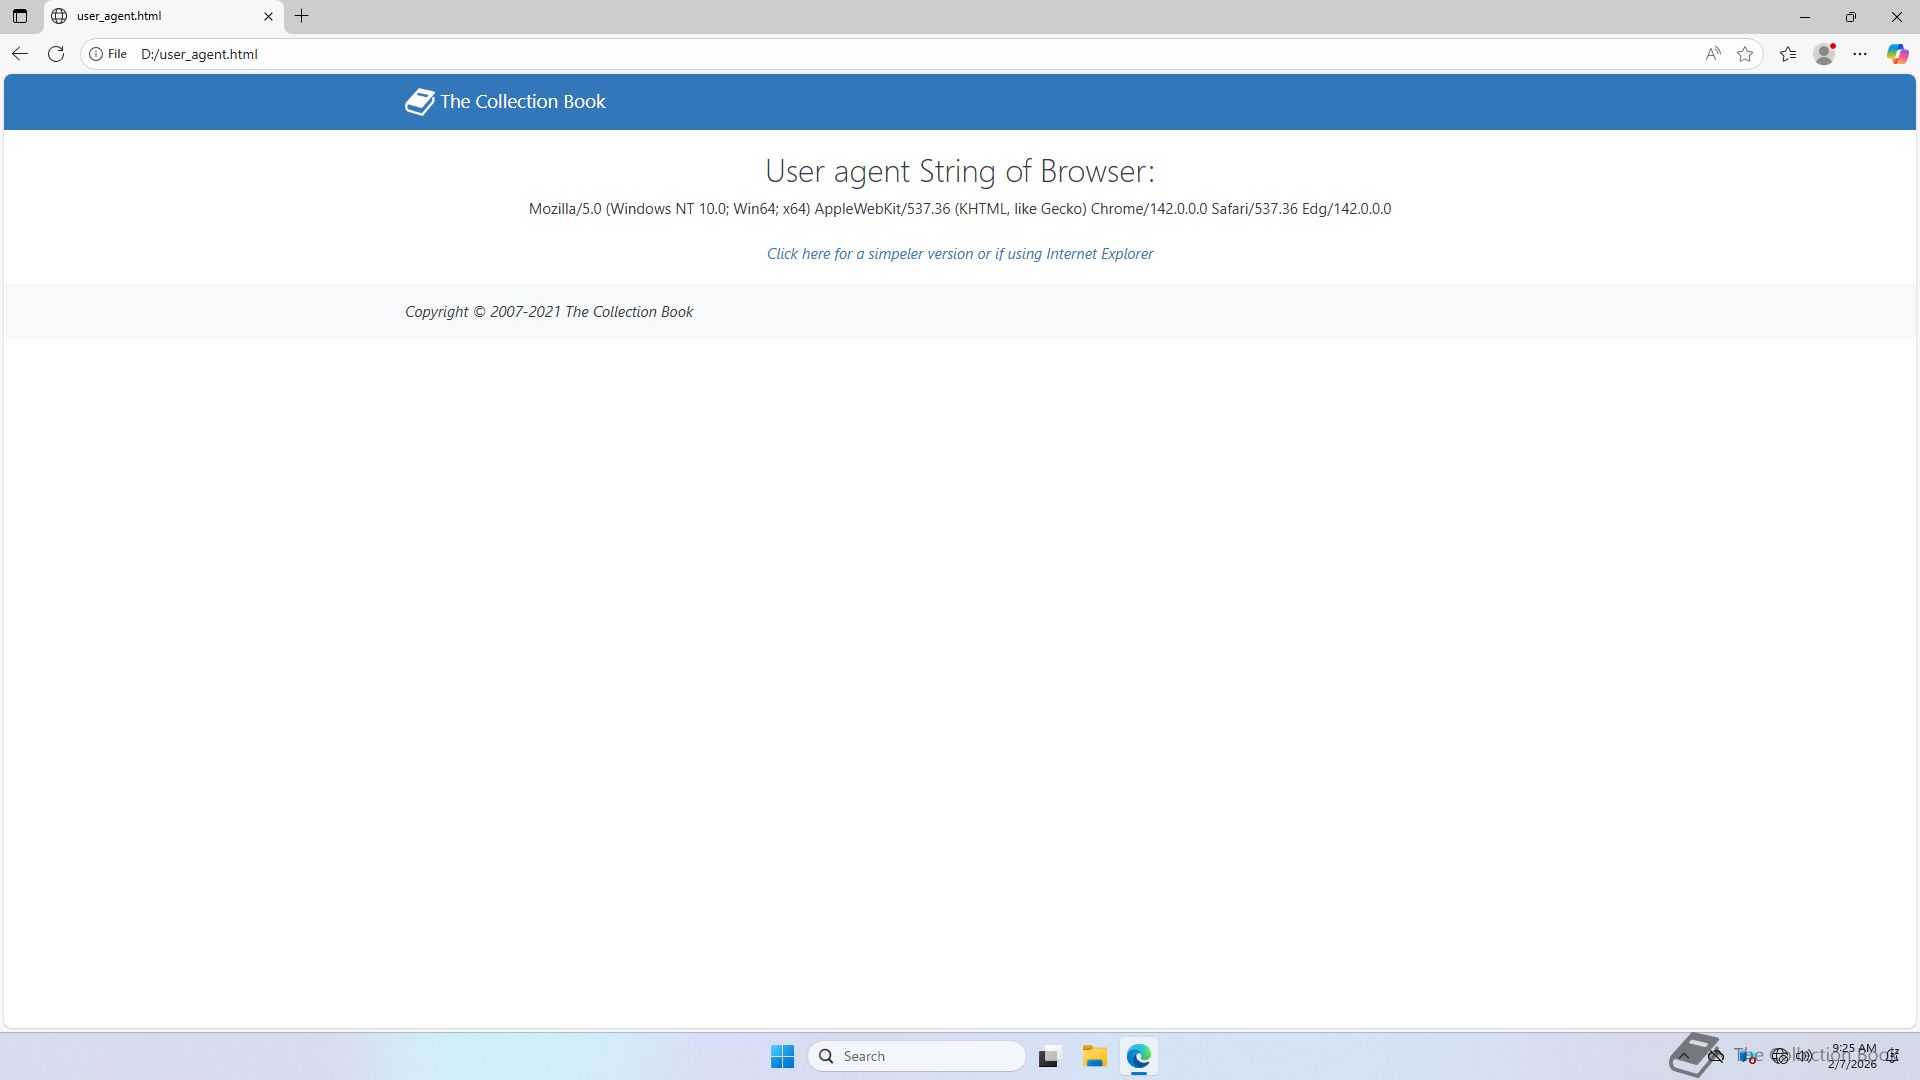Open Settings and more ellipsis menu
This screenshot has height=1080, width=1920.
(1860, 54)
